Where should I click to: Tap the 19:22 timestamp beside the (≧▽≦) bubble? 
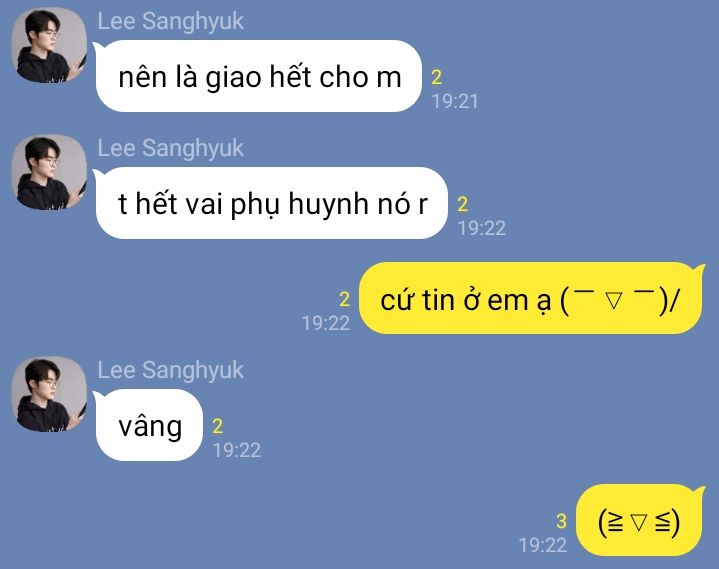click(543, 545)
